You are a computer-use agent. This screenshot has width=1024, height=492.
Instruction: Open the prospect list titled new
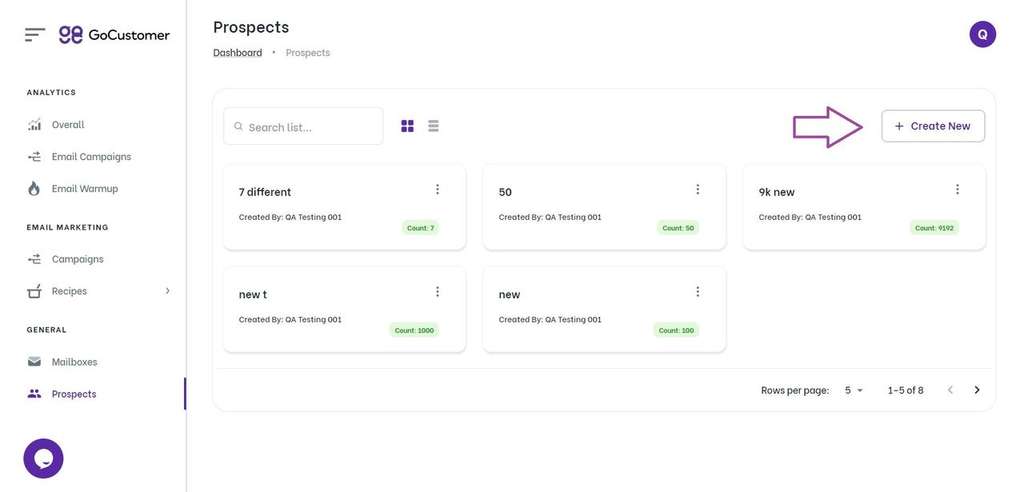point(604,309)
